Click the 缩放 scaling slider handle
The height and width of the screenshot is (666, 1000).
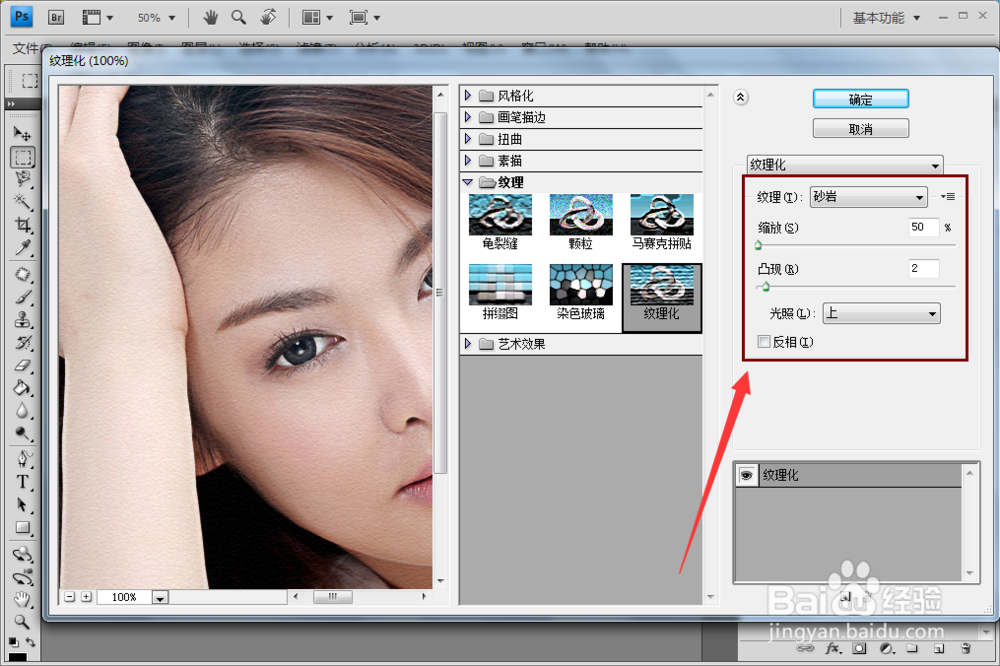click(758, 246)
